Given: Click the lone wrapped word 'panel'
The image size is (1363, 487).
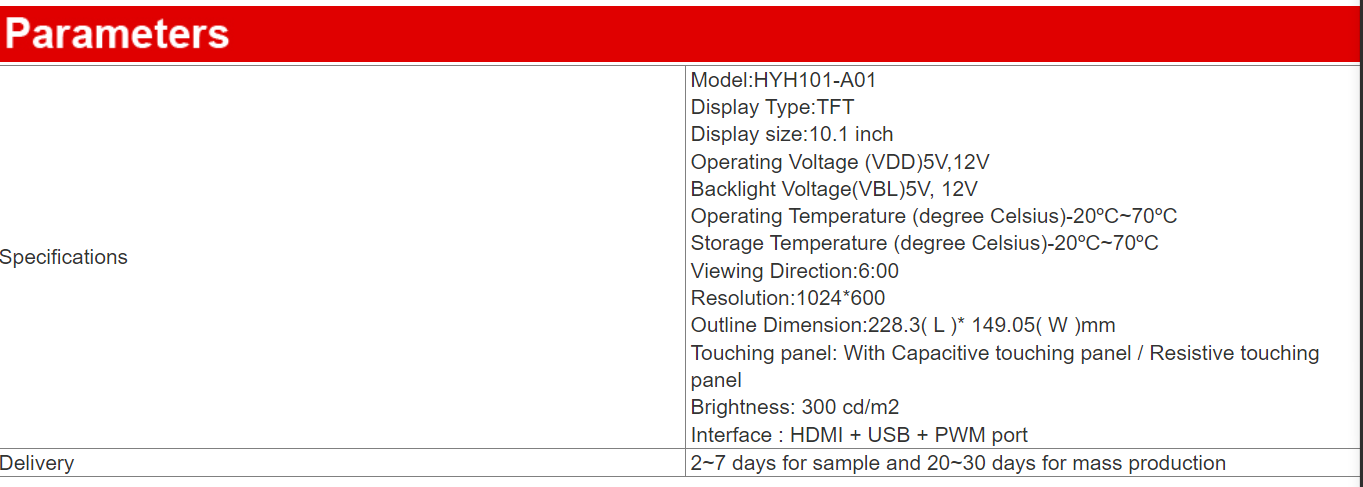Looking at the screenshot, I should [716, 380].
